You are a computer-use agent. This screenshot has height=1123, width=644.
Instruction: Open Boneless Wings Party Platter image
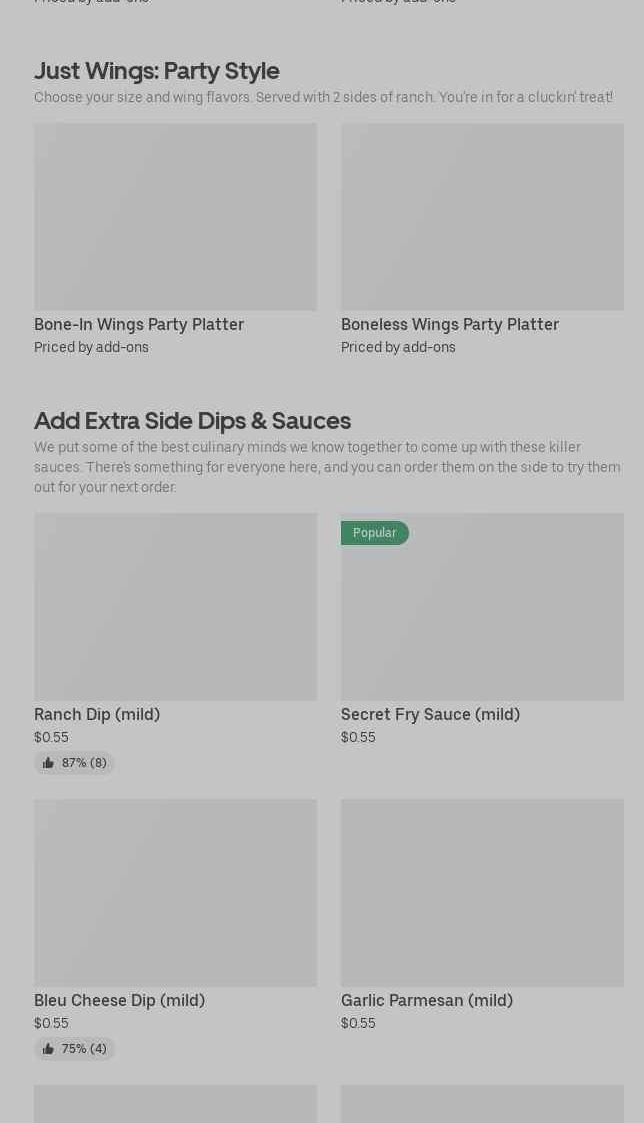pyautogui.click(x=482, y=216)
